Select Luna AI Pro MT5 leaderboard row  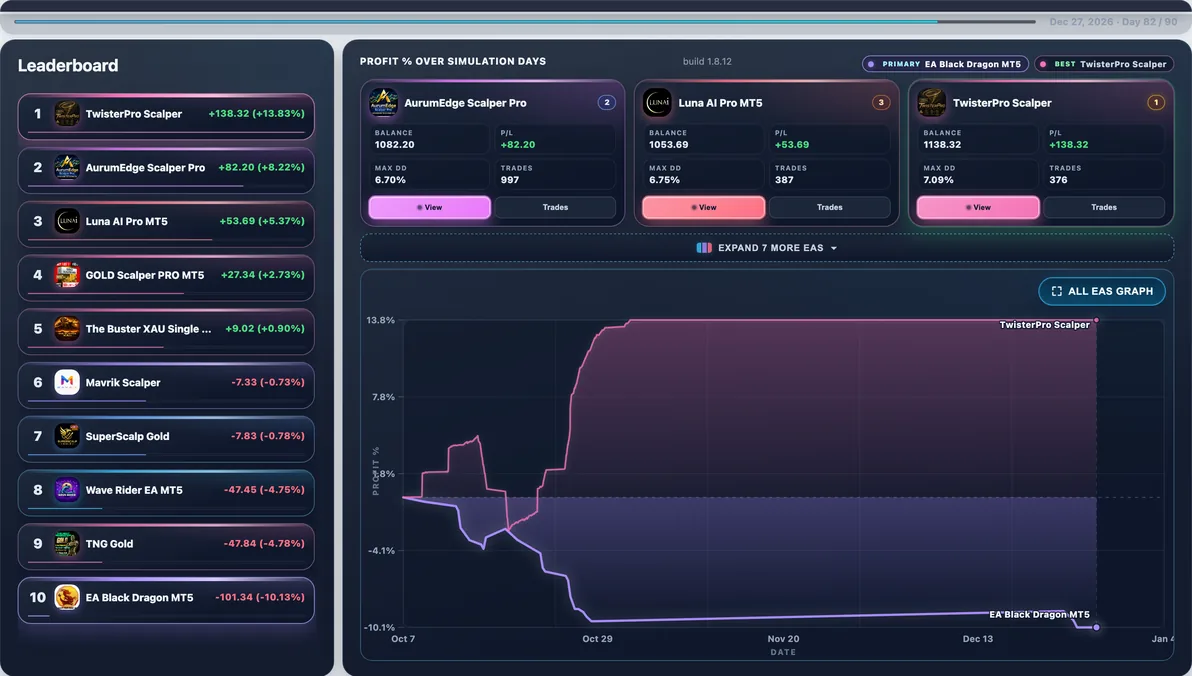click(166, 224)
